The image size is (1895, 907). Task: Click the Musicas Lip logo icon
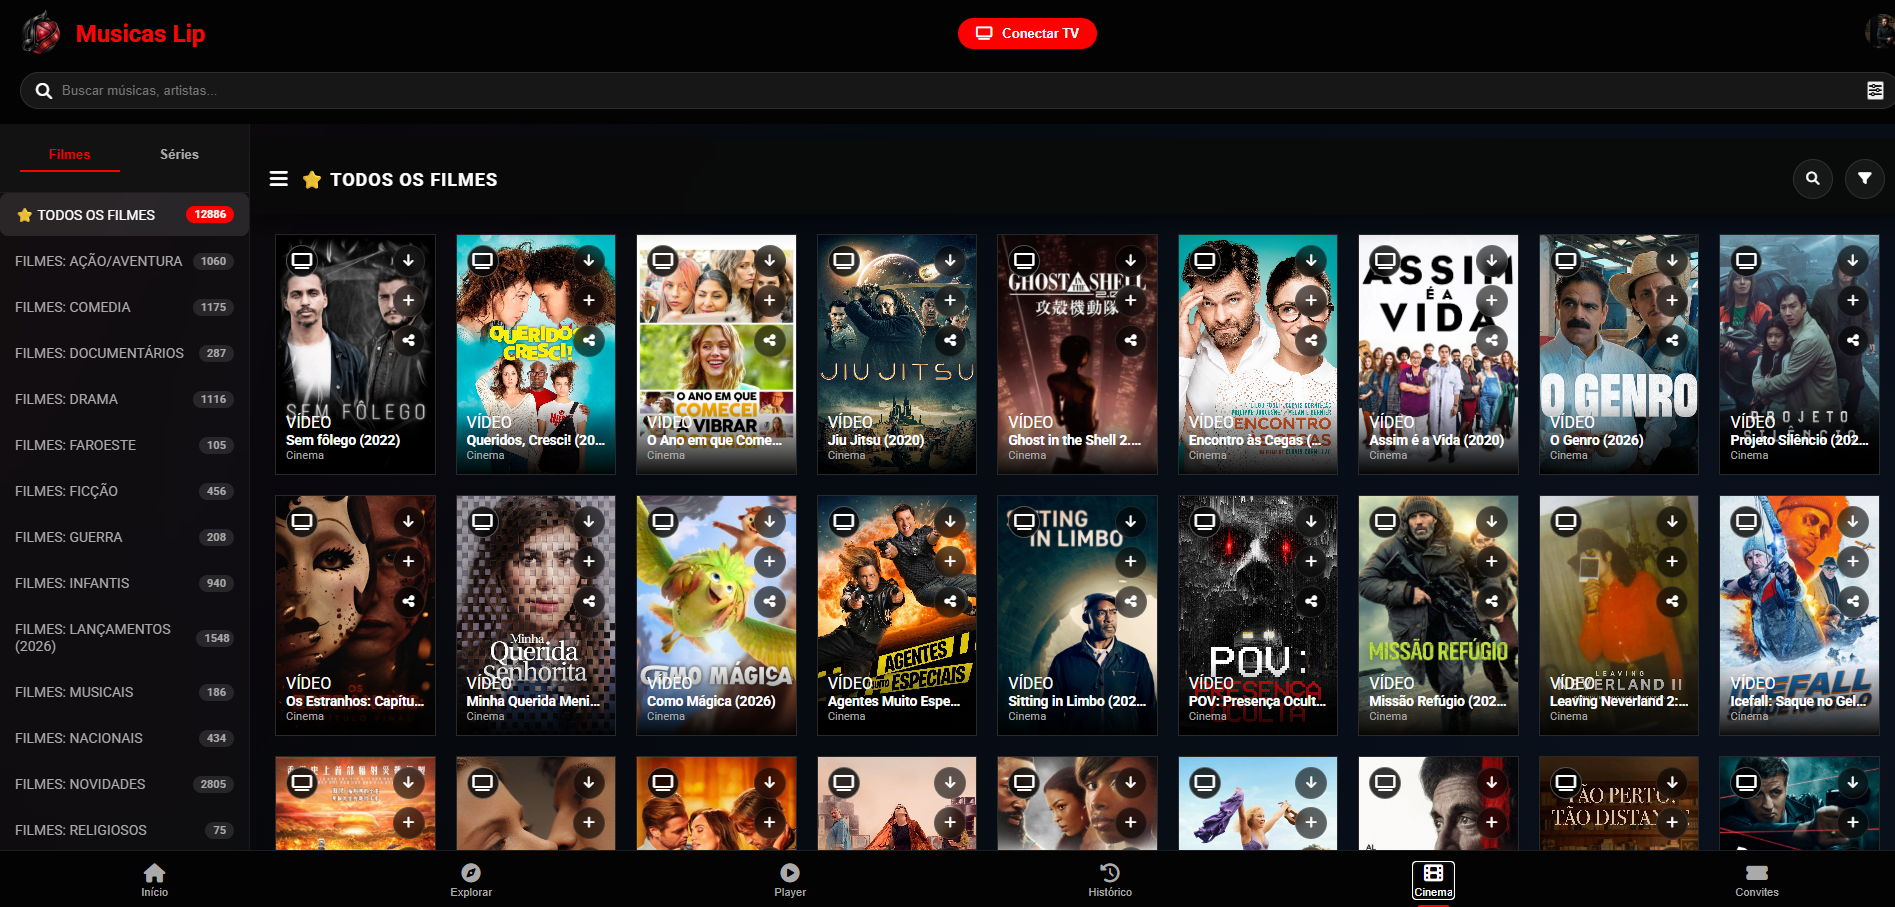[41, 33]
